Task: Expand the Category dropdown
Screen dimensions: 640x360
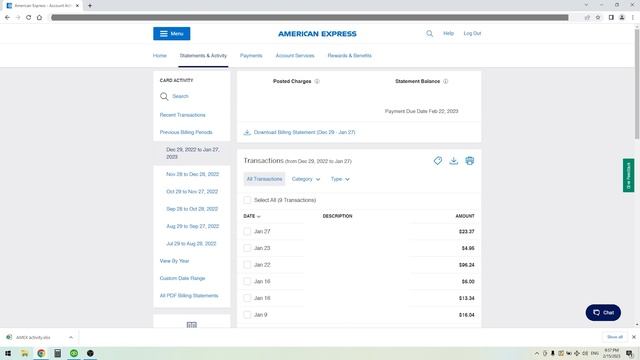Action: tap(306, 179)
